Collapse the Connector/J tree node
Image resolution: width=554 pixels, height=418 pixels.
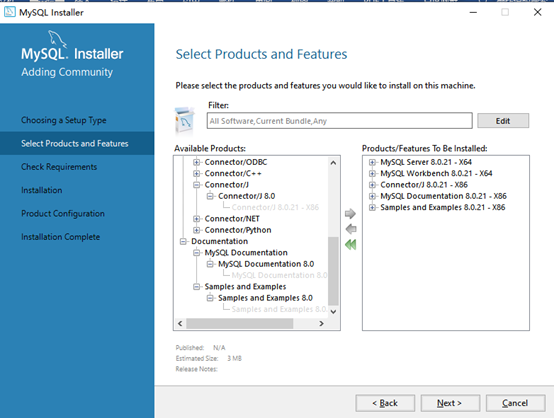click(x=196, y=185)
